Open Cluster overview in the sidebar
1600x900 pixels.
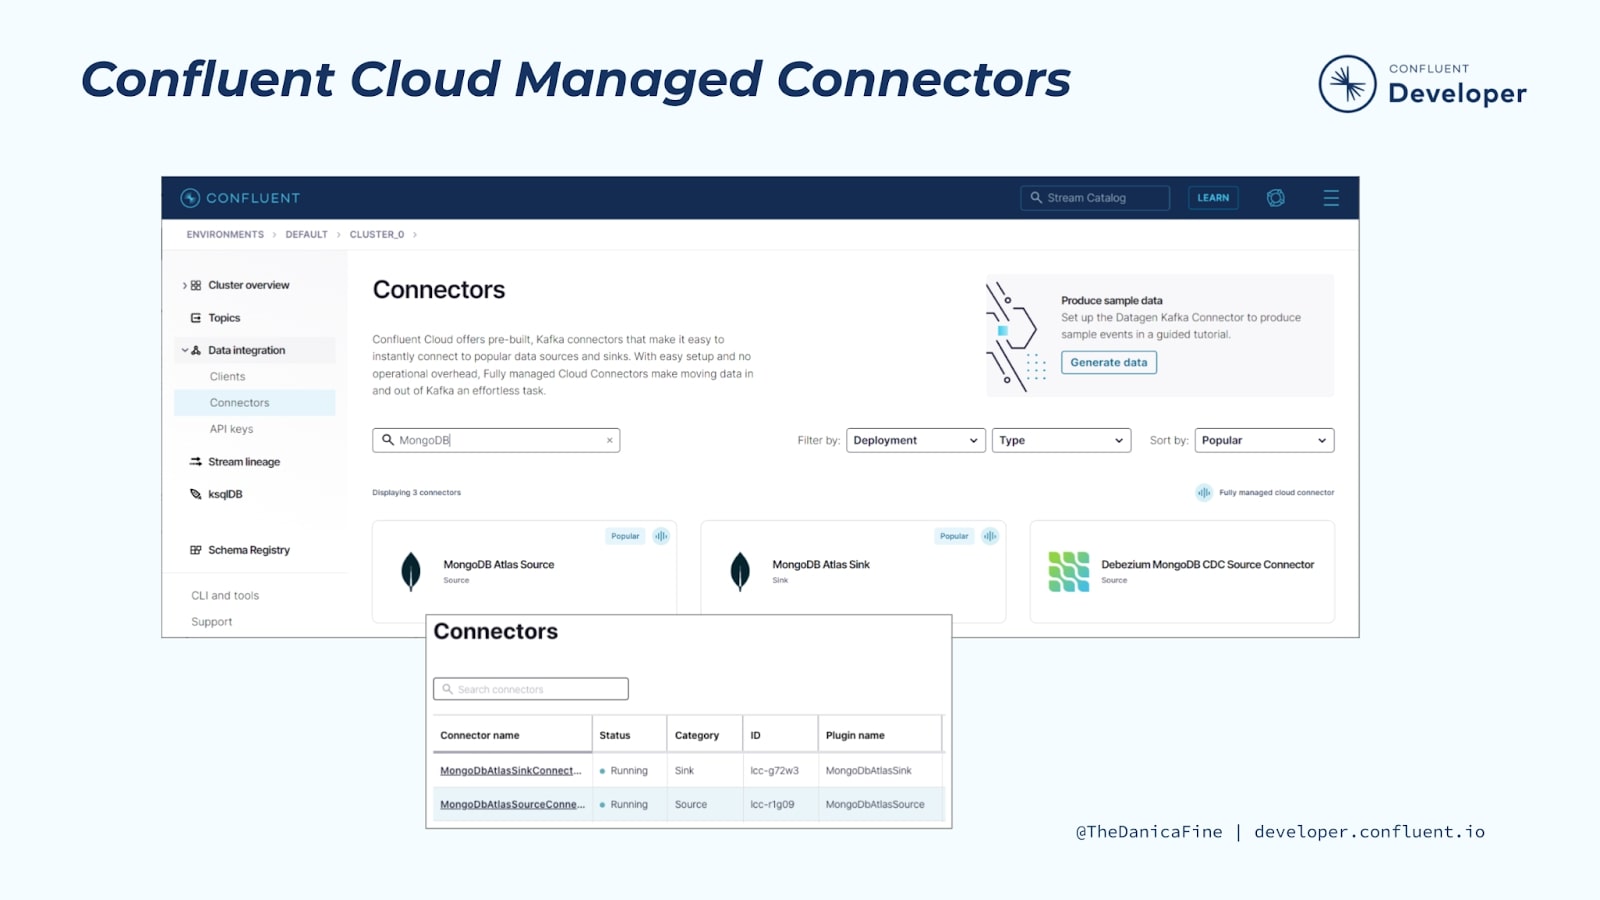pyautogui.click(x=249, y=285)
